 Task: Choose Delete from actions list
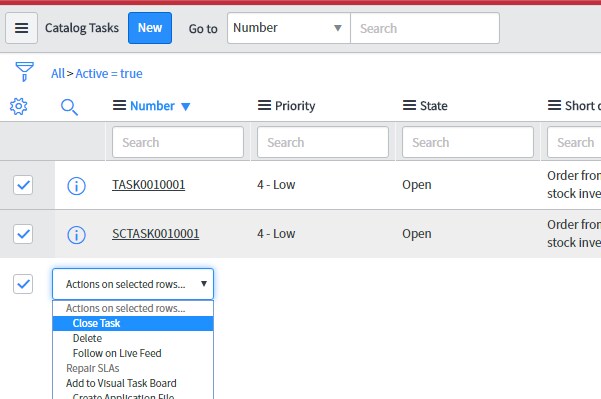click(x=133, y=338)
